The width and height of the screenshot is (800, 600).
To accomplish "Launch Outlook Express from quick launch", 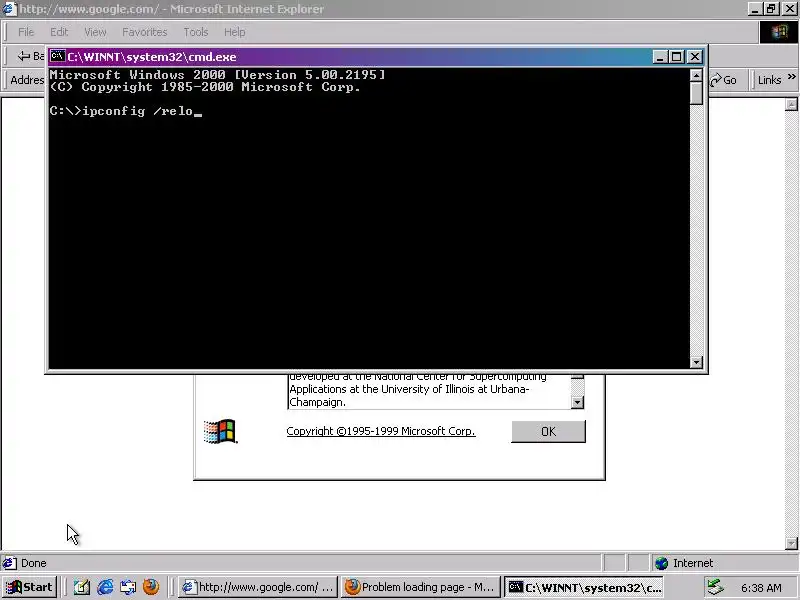I will click(x=128, y=587).
